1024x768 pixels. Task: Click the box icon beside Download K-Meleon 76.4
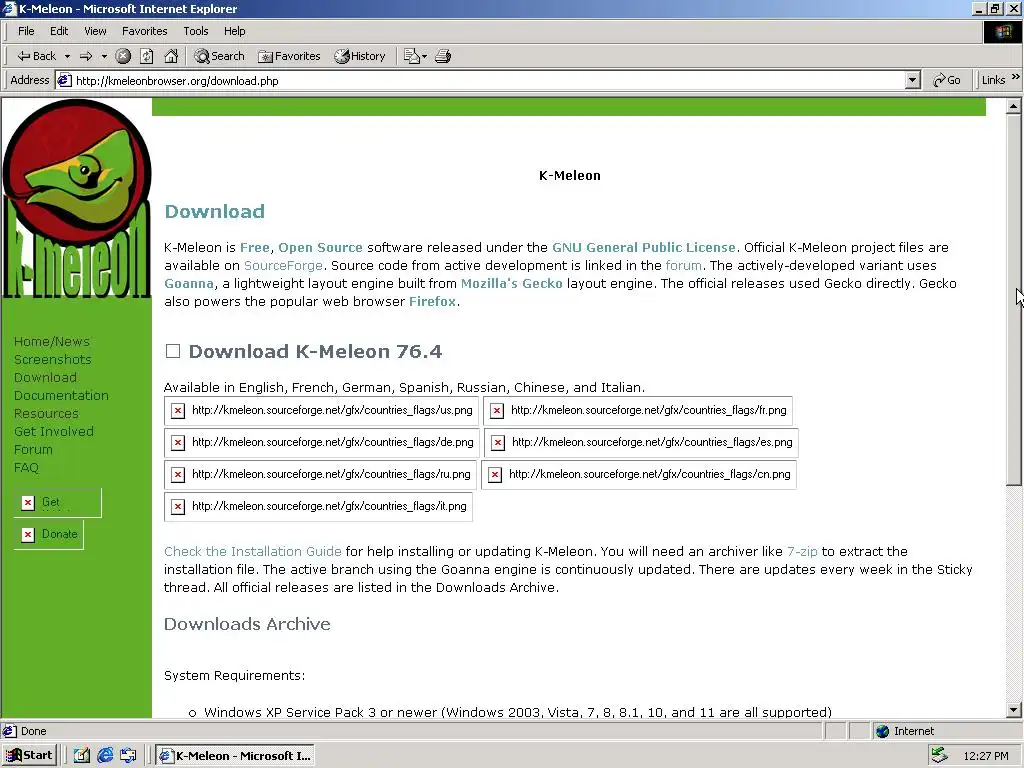coord(173,351)
